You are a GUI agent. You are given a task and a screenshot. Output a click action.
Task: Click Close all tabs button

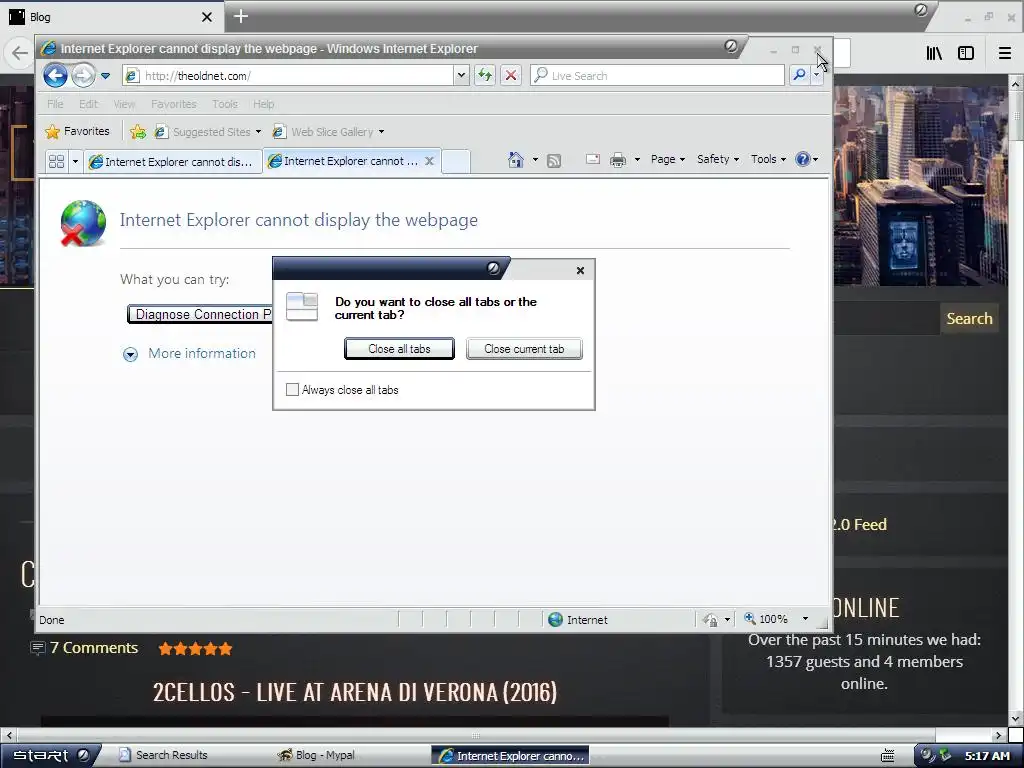399,349
